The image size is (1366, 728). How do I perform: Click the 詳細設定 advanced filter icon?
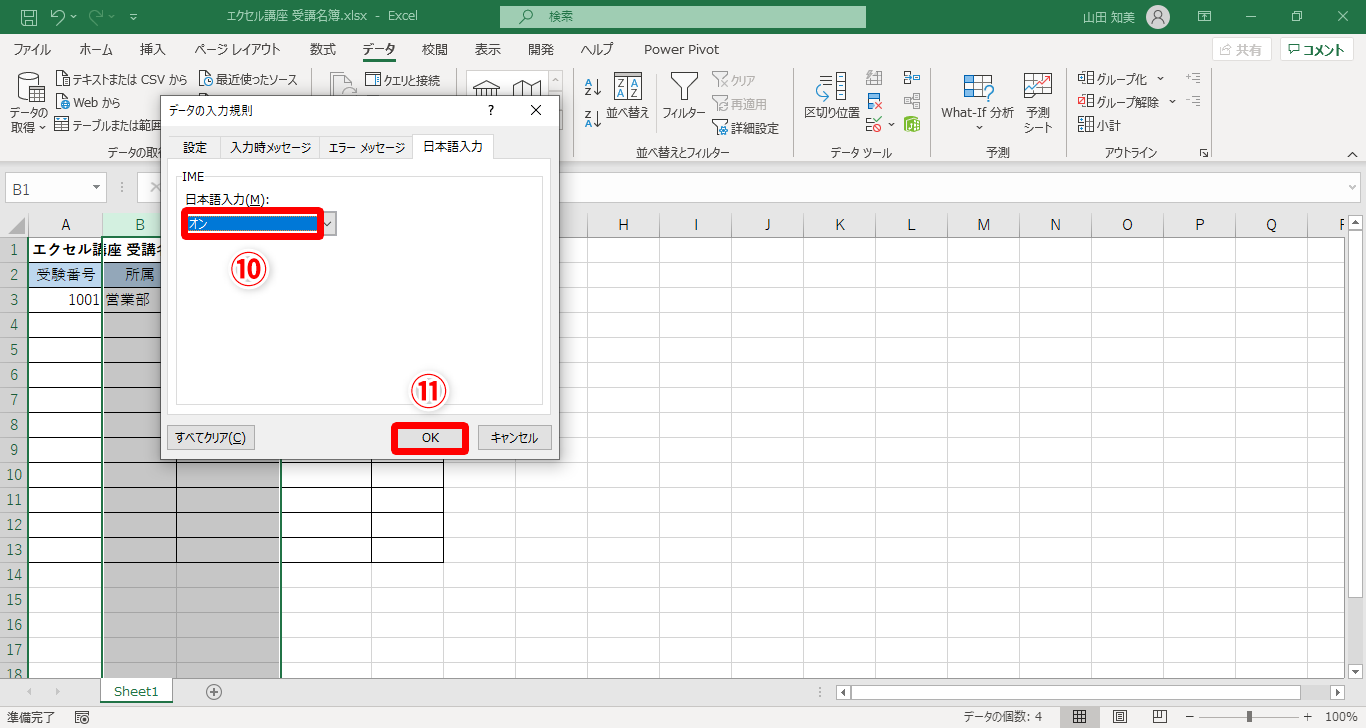click(720, 128)
